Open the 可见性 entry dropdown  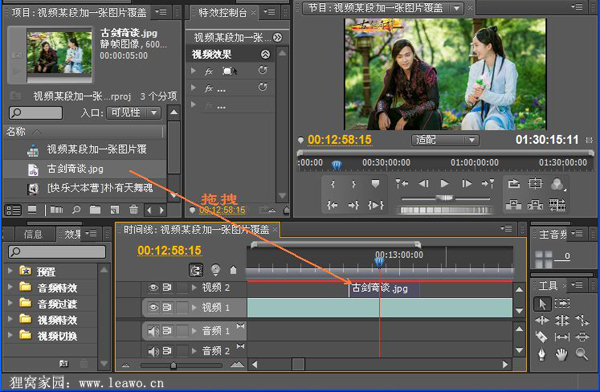coord(134,113)
